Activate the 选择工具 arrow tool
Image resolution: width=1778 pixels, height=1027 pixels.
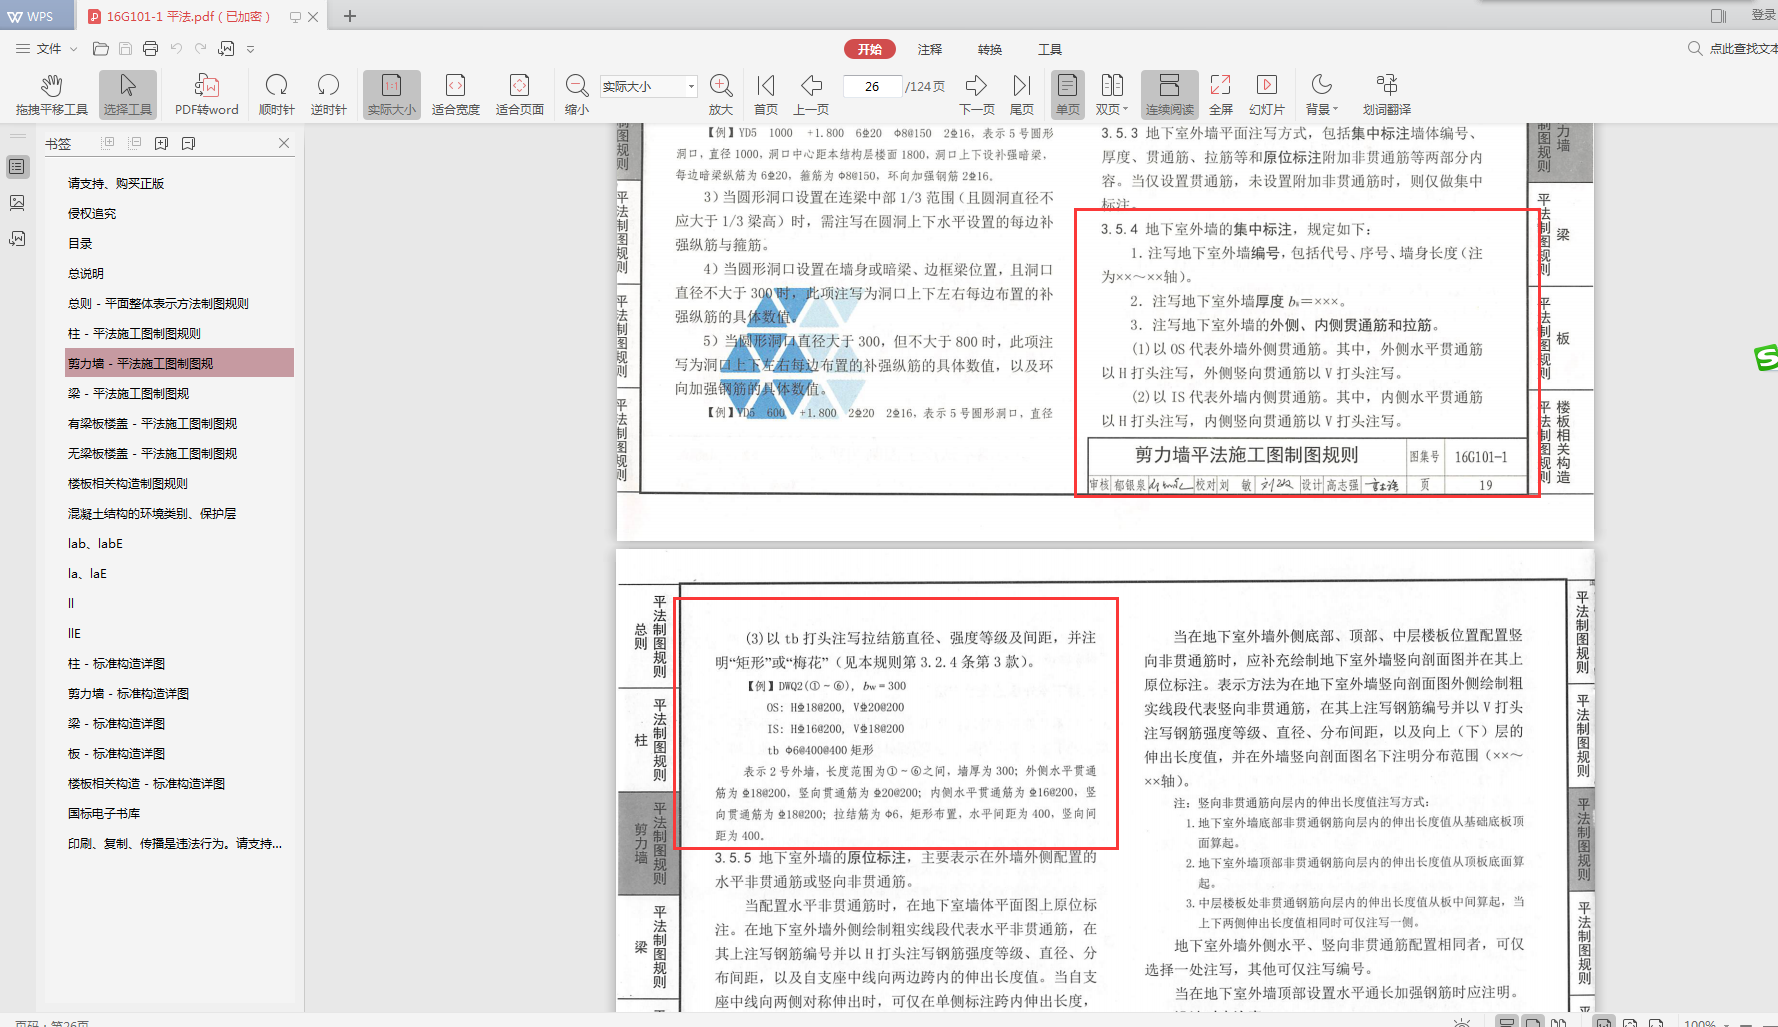click(x=128, y=95)
